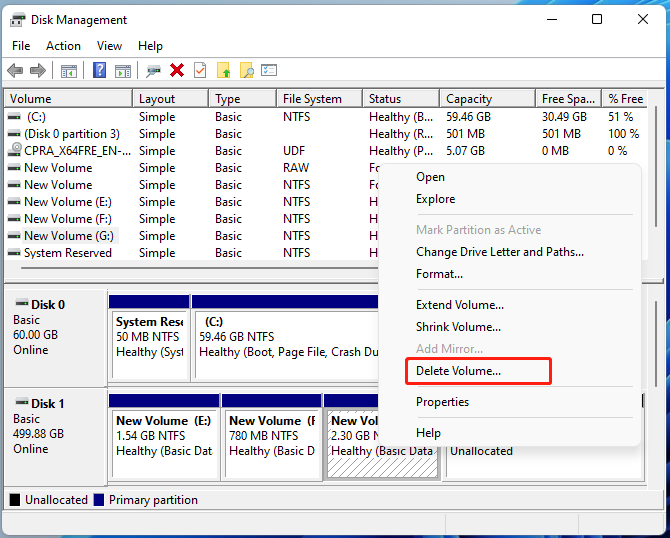The image size is (670, 538).
Task: Select Shrink Volume... in context menu
Action: (458, 327)
